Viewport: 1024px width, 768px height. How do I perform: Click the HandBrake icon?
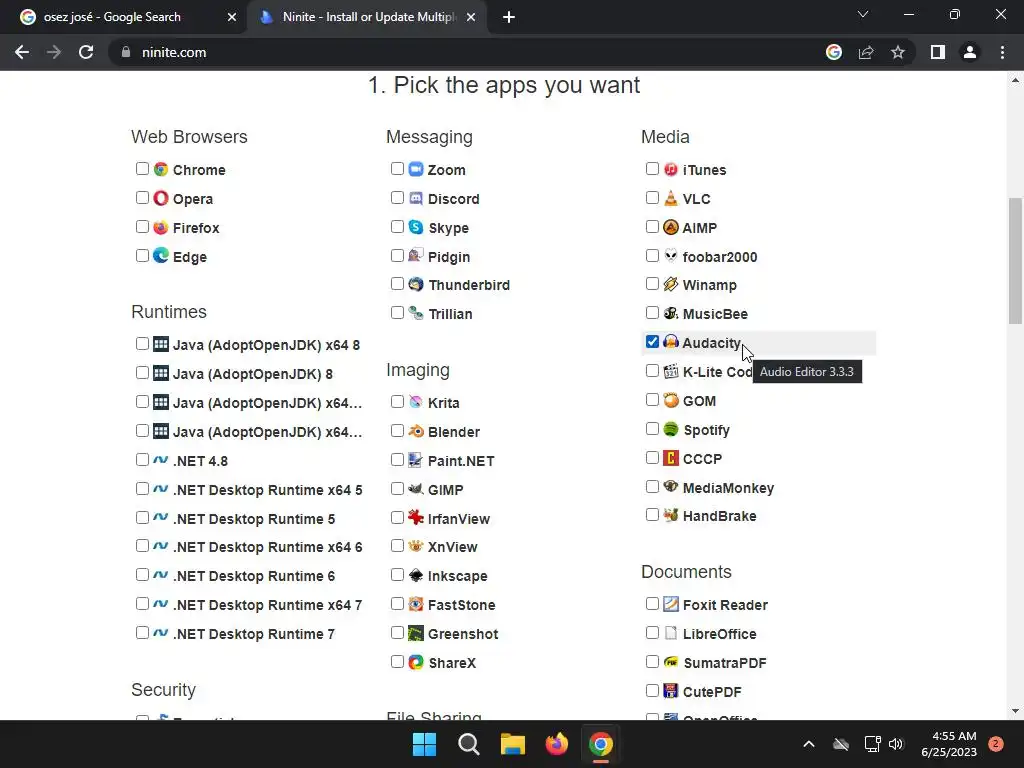click(x=671, y=515)
